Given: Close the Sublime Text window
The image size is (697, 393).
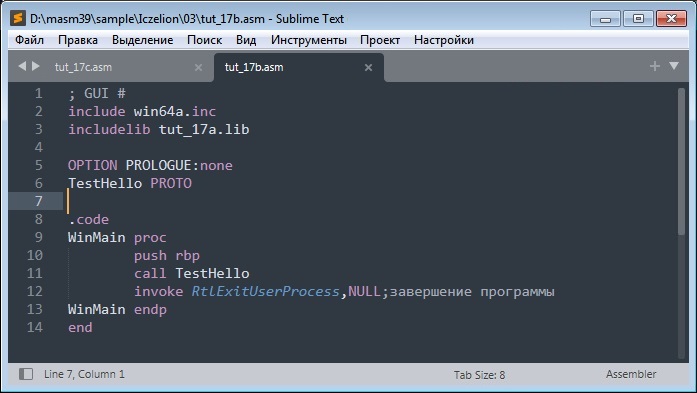Looking at the screenshot, I should 671,19.
